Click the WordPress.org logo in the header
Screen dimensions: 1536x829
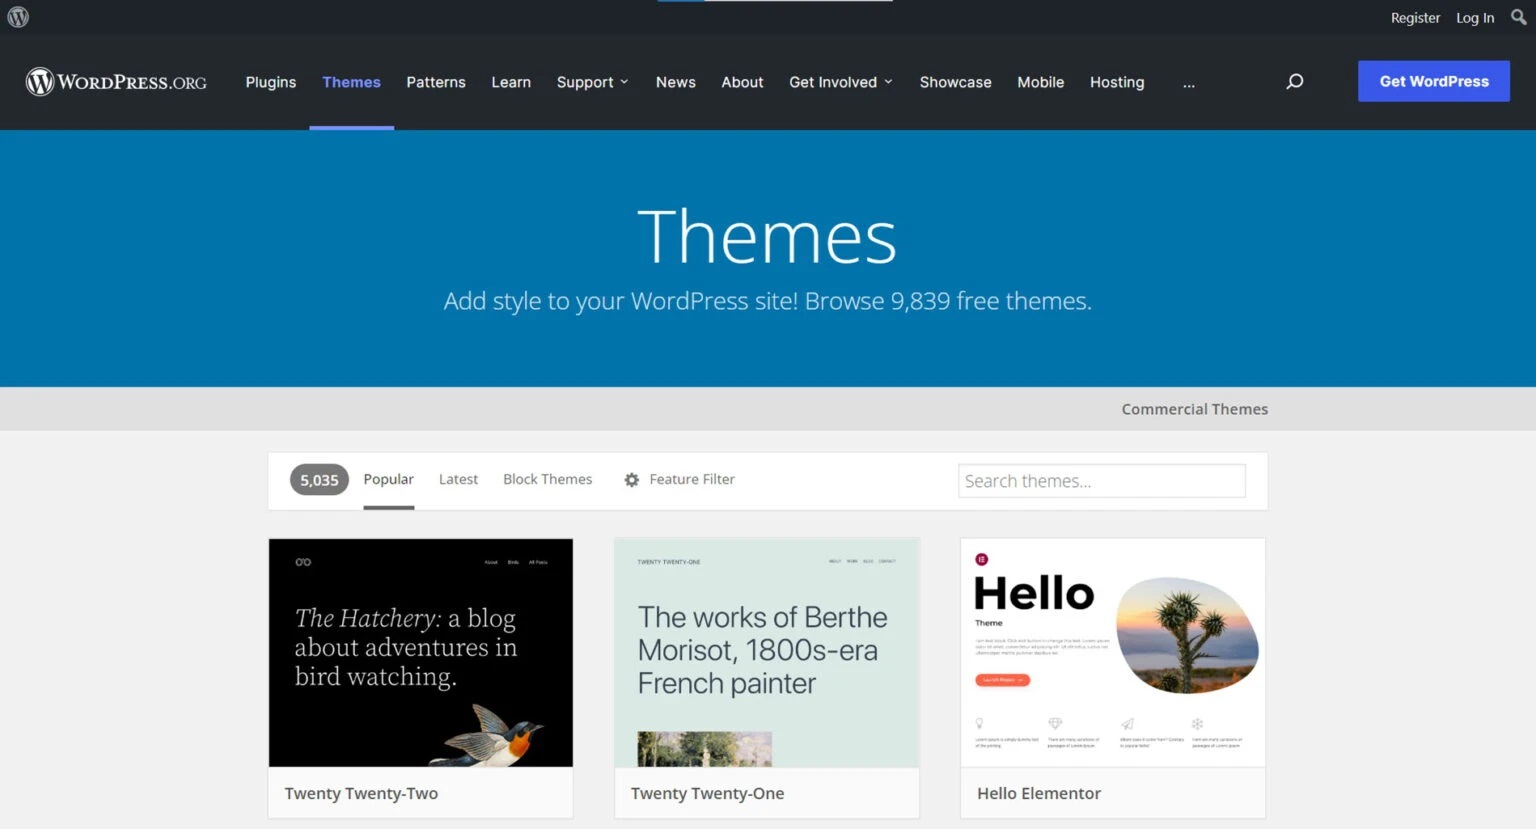click(115, 82)
